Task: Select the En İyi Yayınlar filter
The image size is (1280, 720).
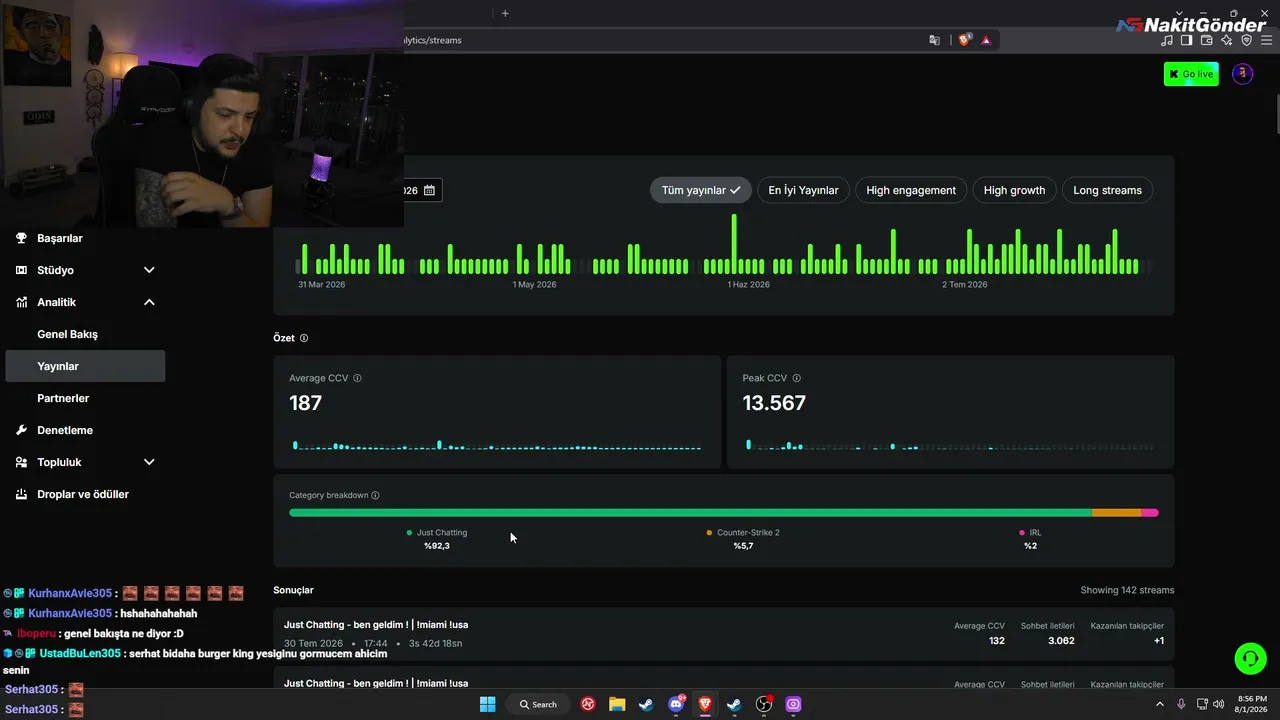Action: (803, 190)
